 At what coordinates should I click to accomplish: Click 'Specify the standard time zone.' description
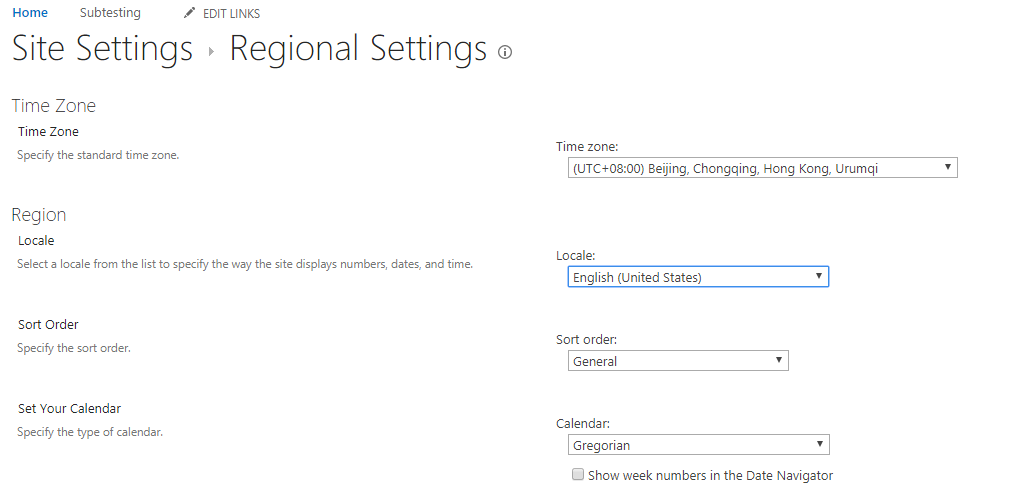(98, 155)
